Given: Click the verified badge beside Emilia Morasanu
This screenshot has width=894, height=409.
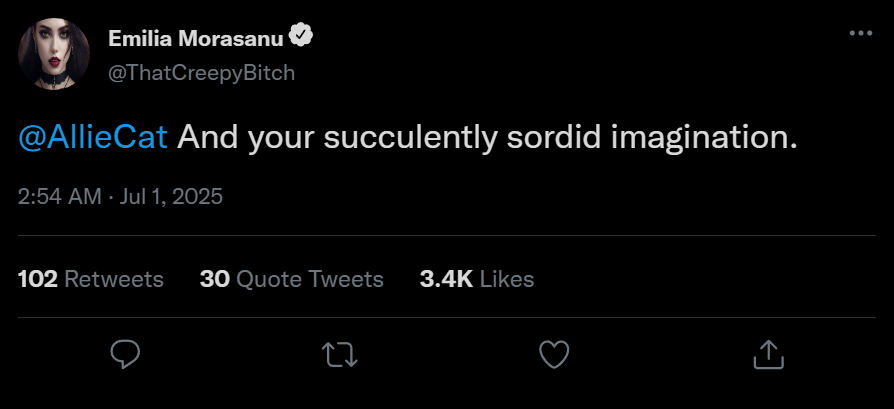Looking at the screenshot, I should (x=301, y=38).
